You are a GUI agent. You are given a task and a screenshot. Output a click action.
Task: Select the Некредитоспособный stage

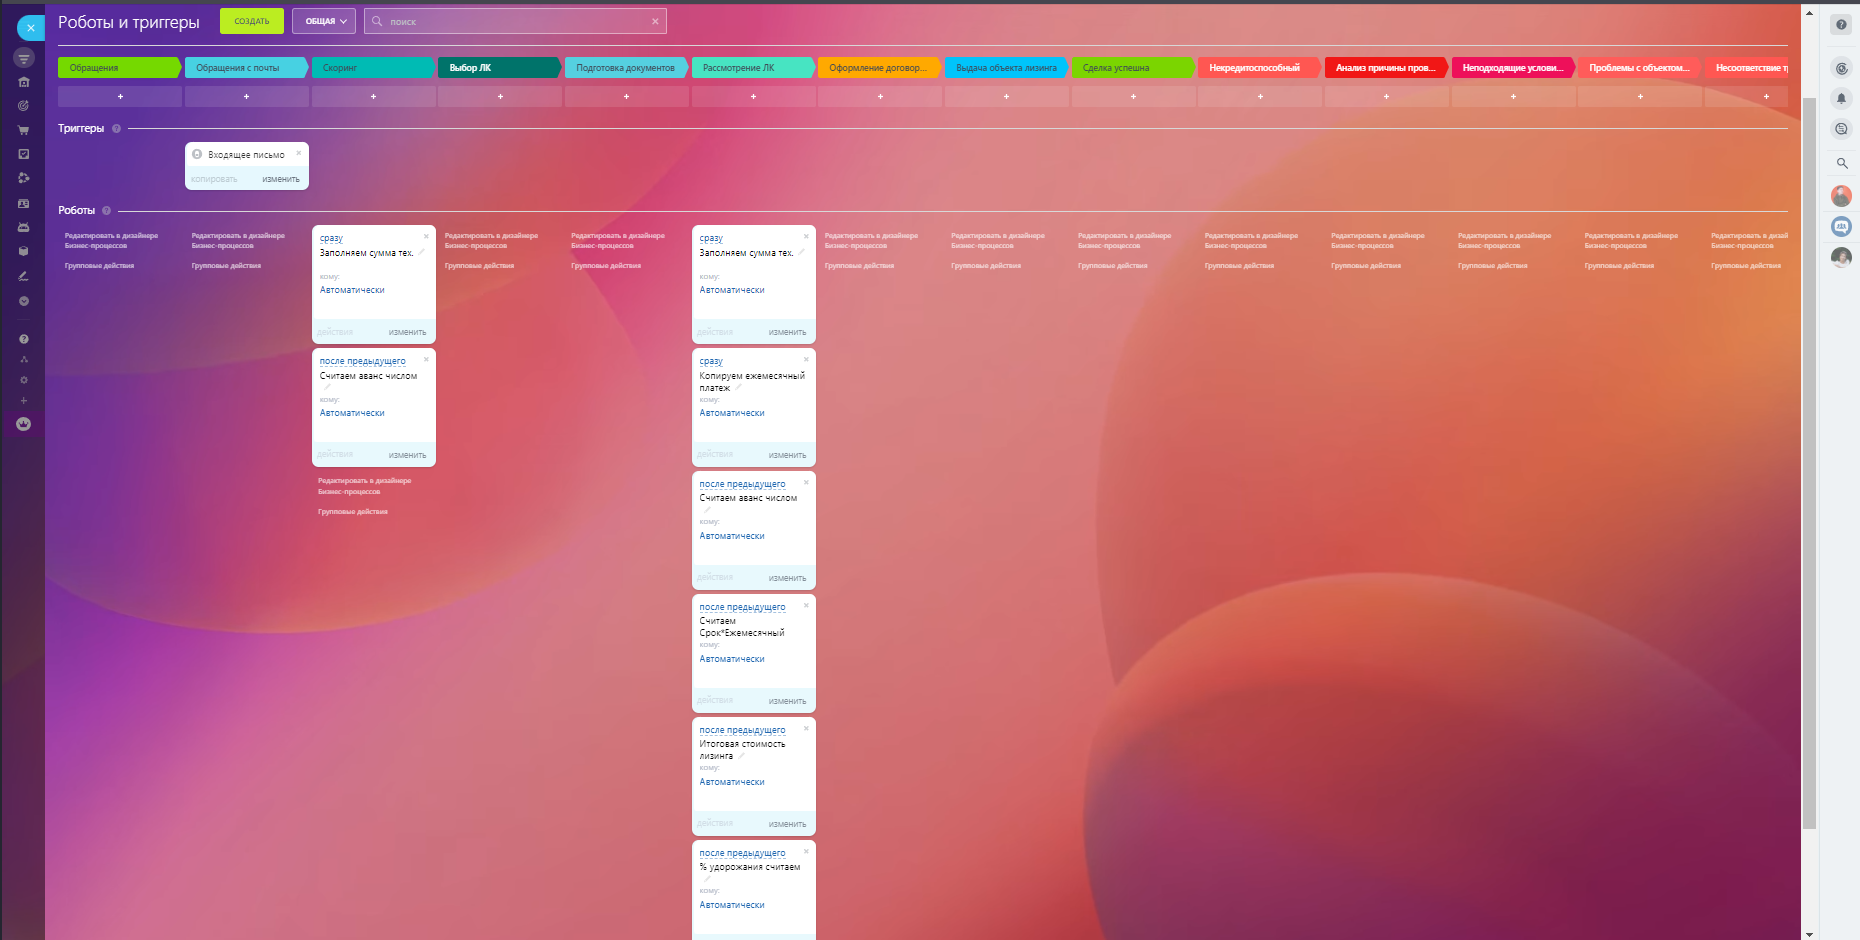(x=1260, y=68)
